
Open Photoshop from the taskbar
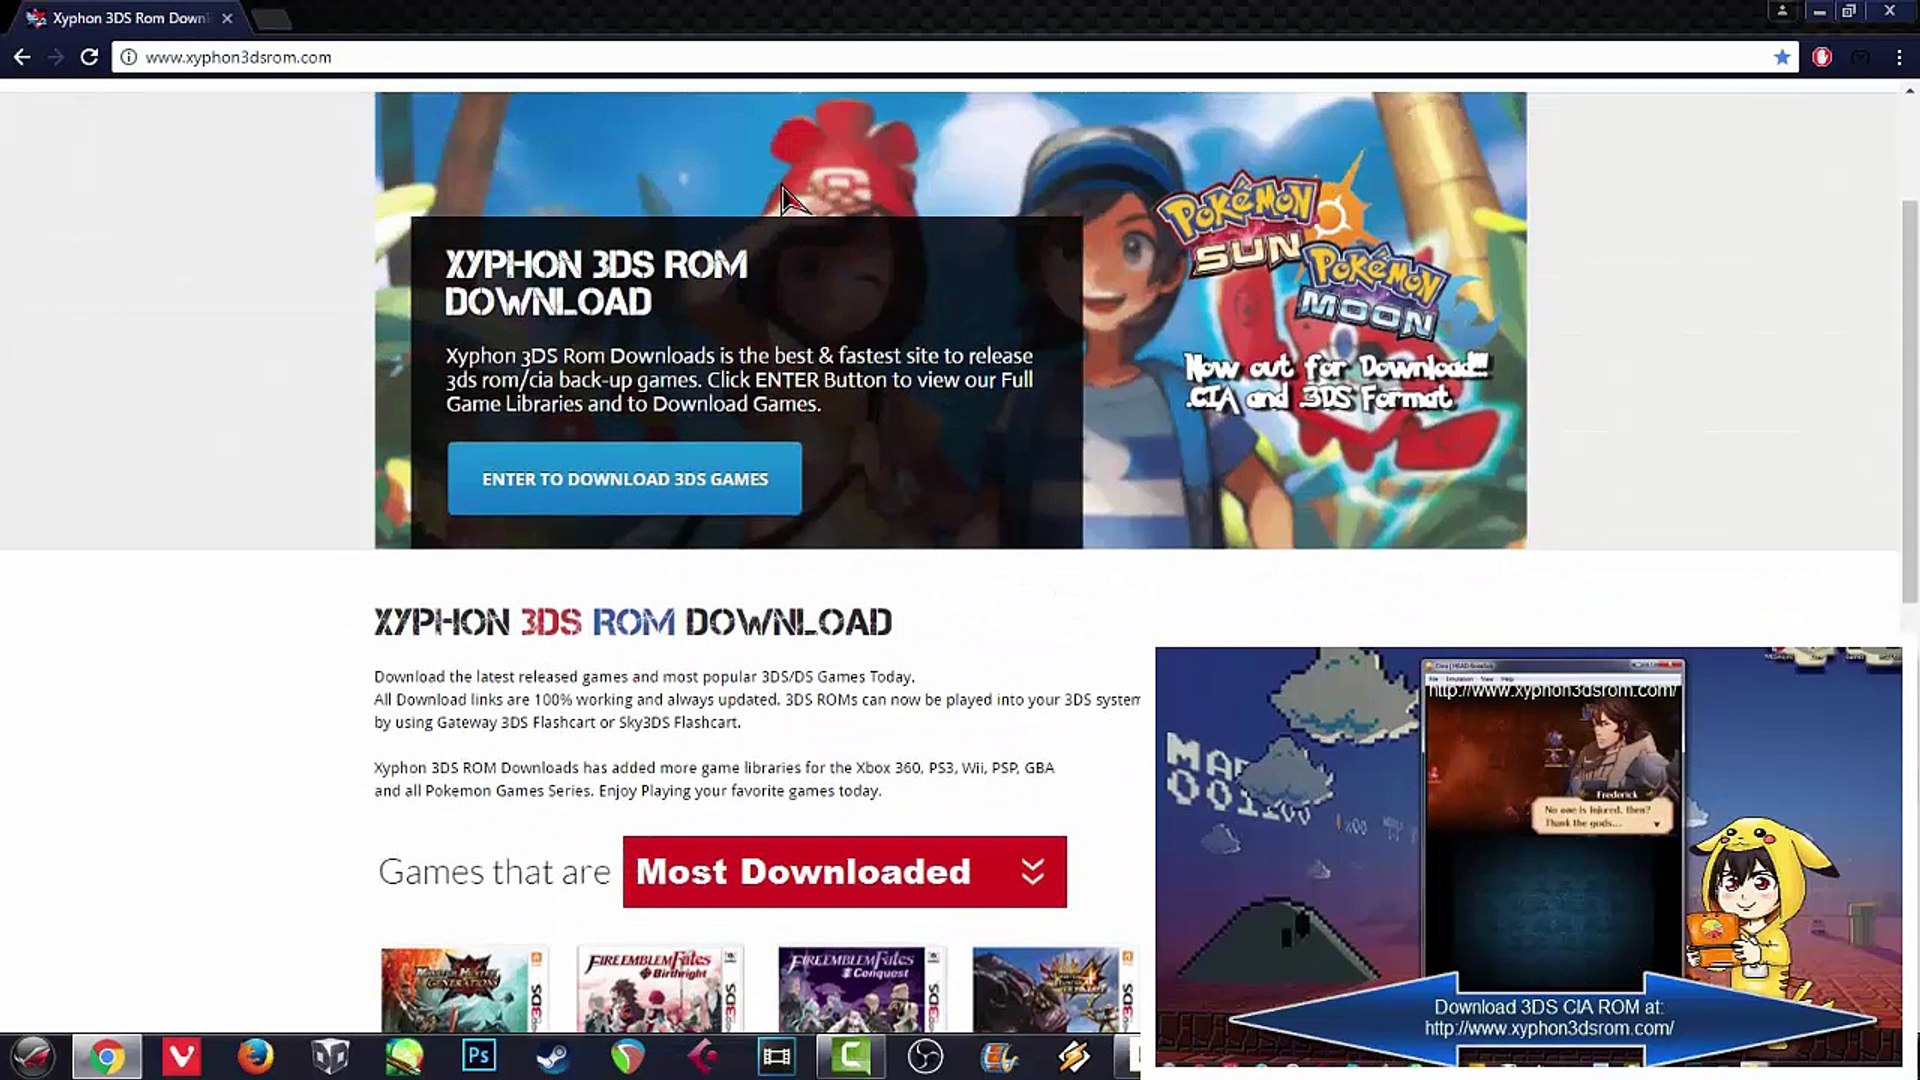coord(478,1056)
